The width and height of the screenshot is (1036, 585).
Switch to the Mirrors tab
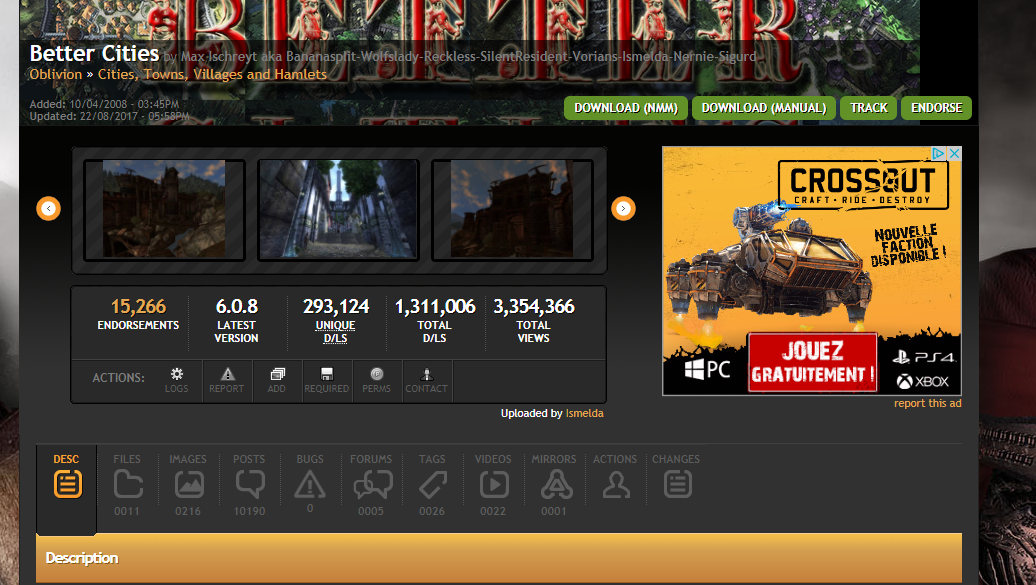click(x=554, y=485)
